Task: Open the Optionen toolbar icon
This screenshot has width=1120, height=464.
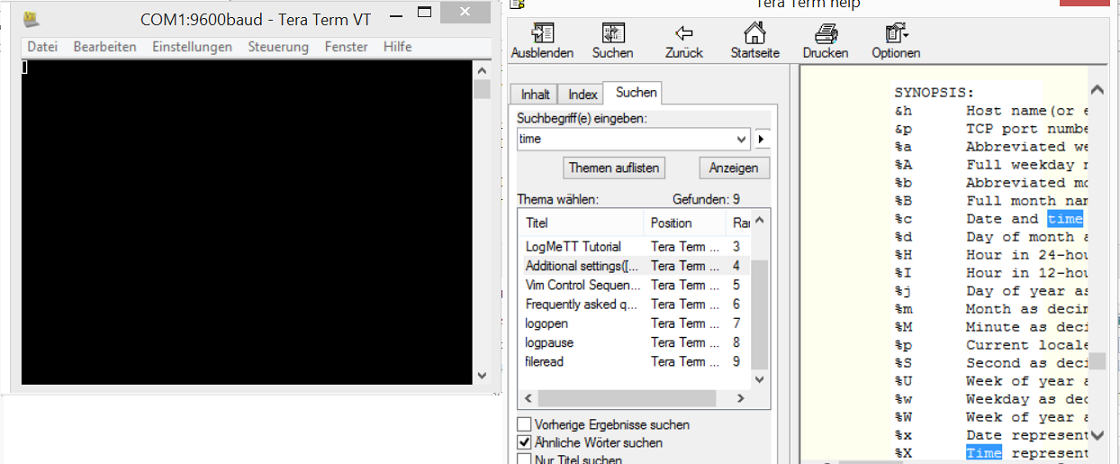Action: [896, 34]
